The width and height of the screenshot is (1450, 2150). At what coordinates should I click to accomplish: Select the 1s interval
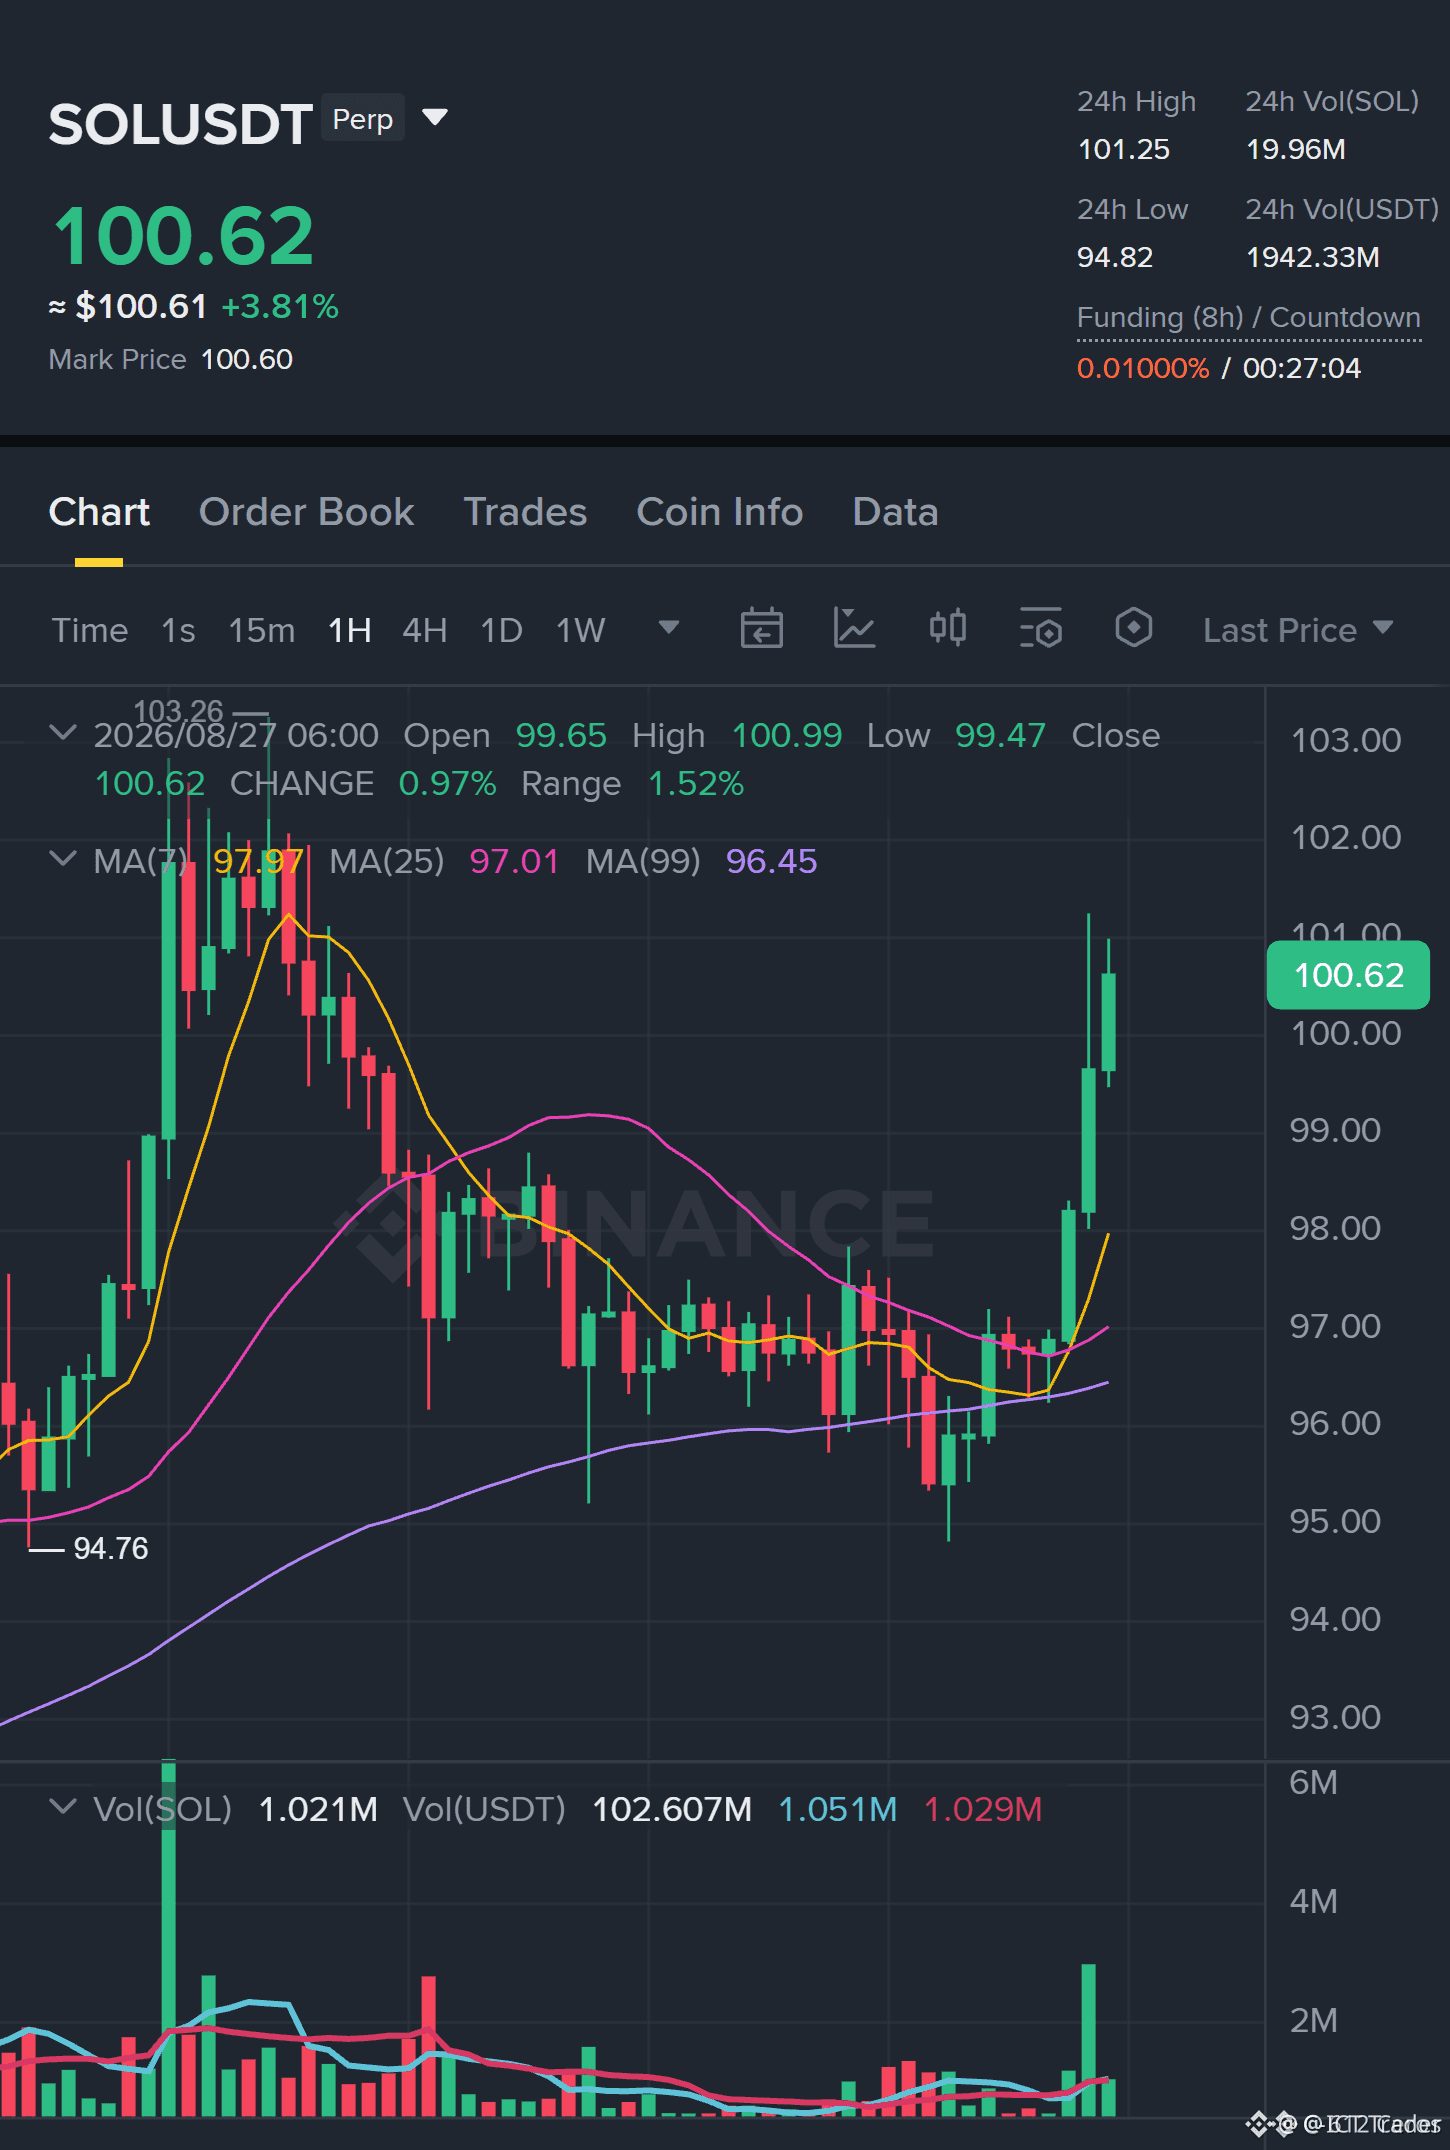pyautogui.click(x=178, y=630)
